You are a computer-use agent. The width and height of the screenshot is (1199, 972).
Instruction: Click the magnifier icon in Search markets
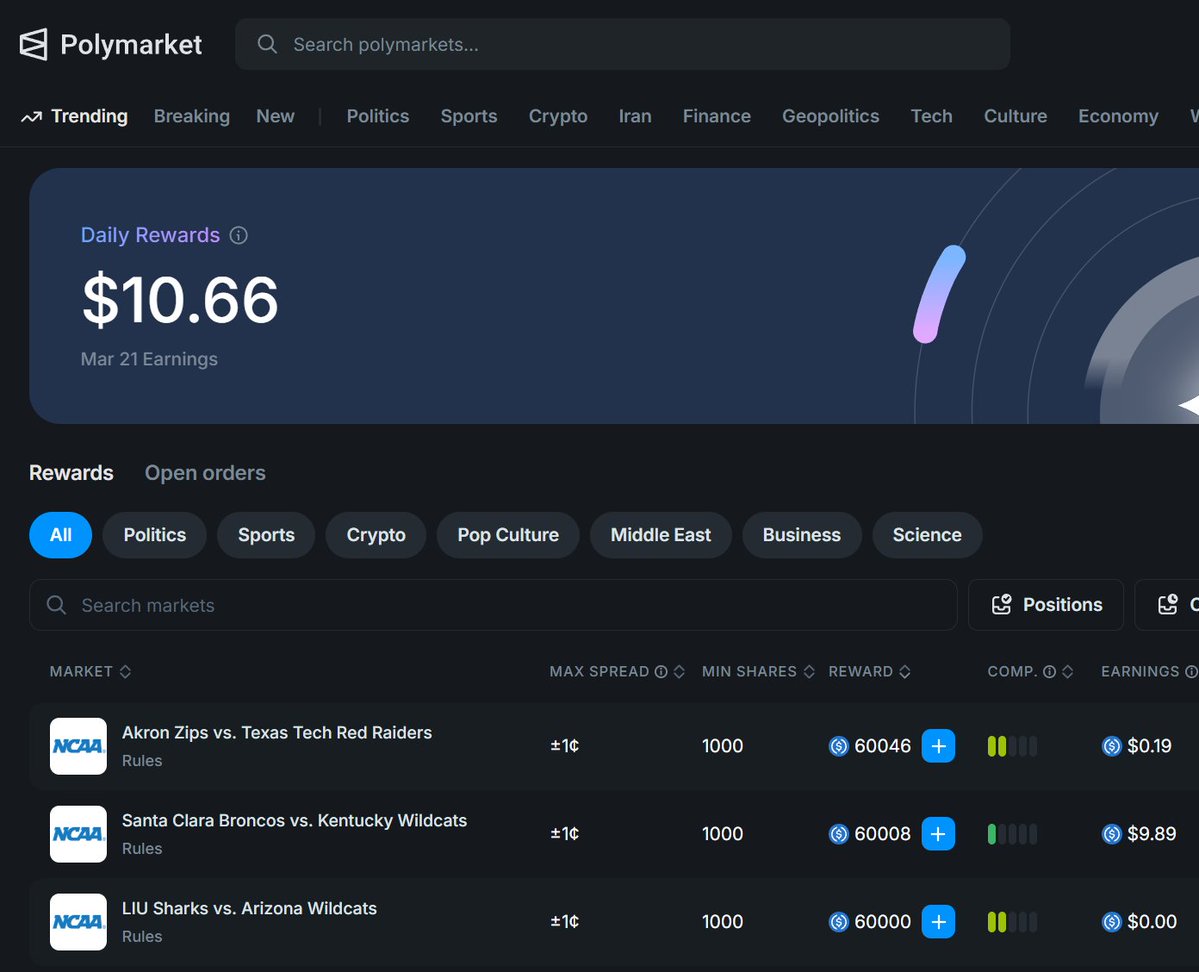pos(57,605)
